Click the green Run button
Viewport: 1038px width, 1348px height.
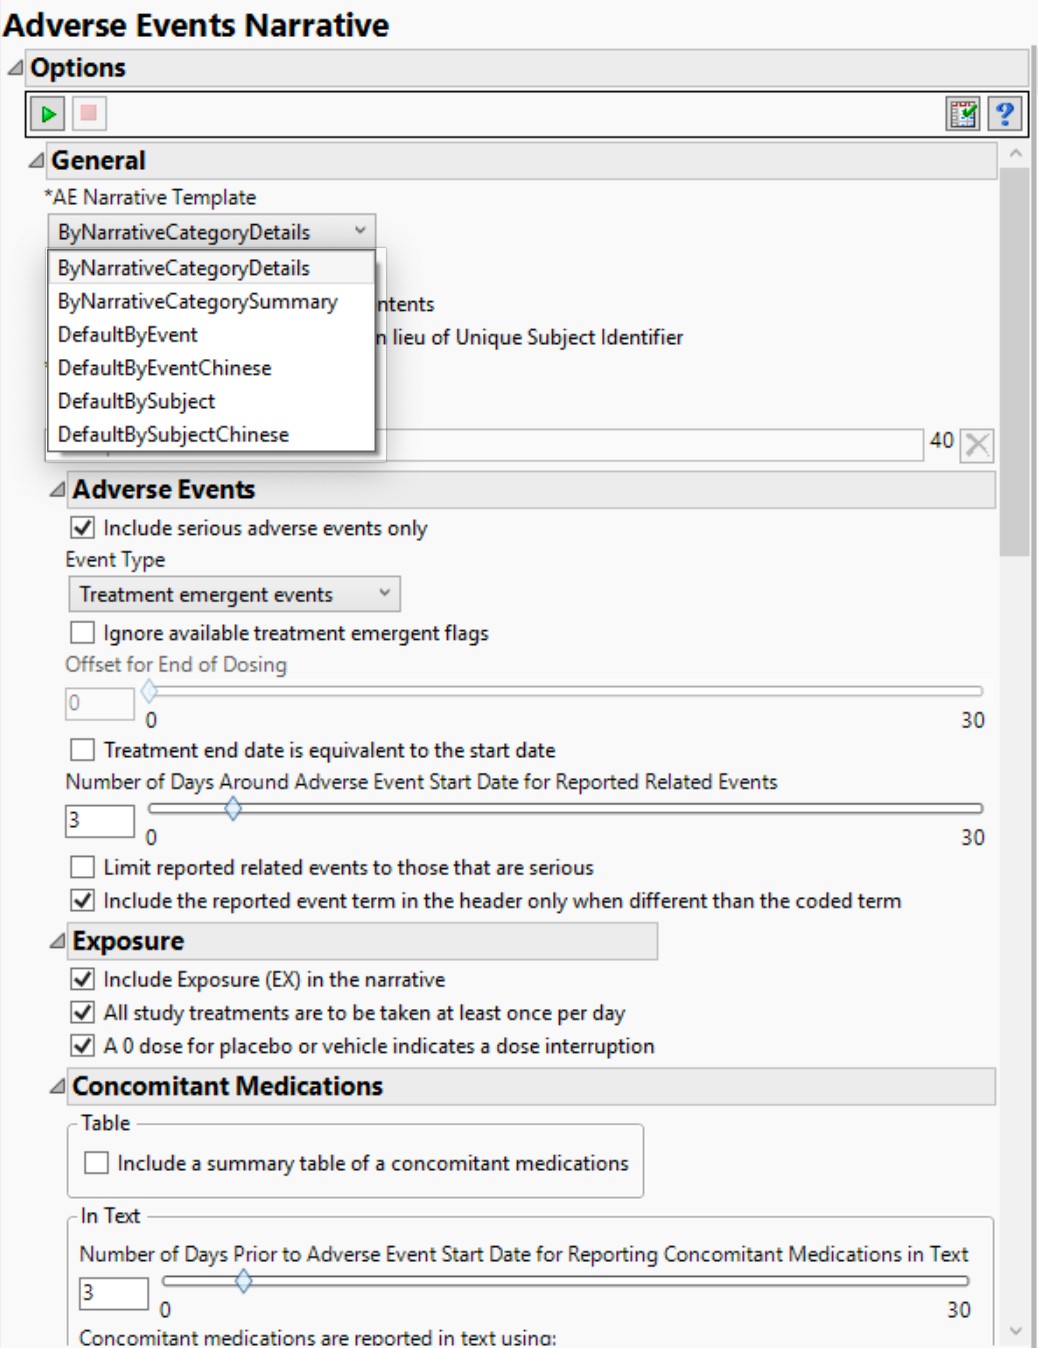pos(48,114)
